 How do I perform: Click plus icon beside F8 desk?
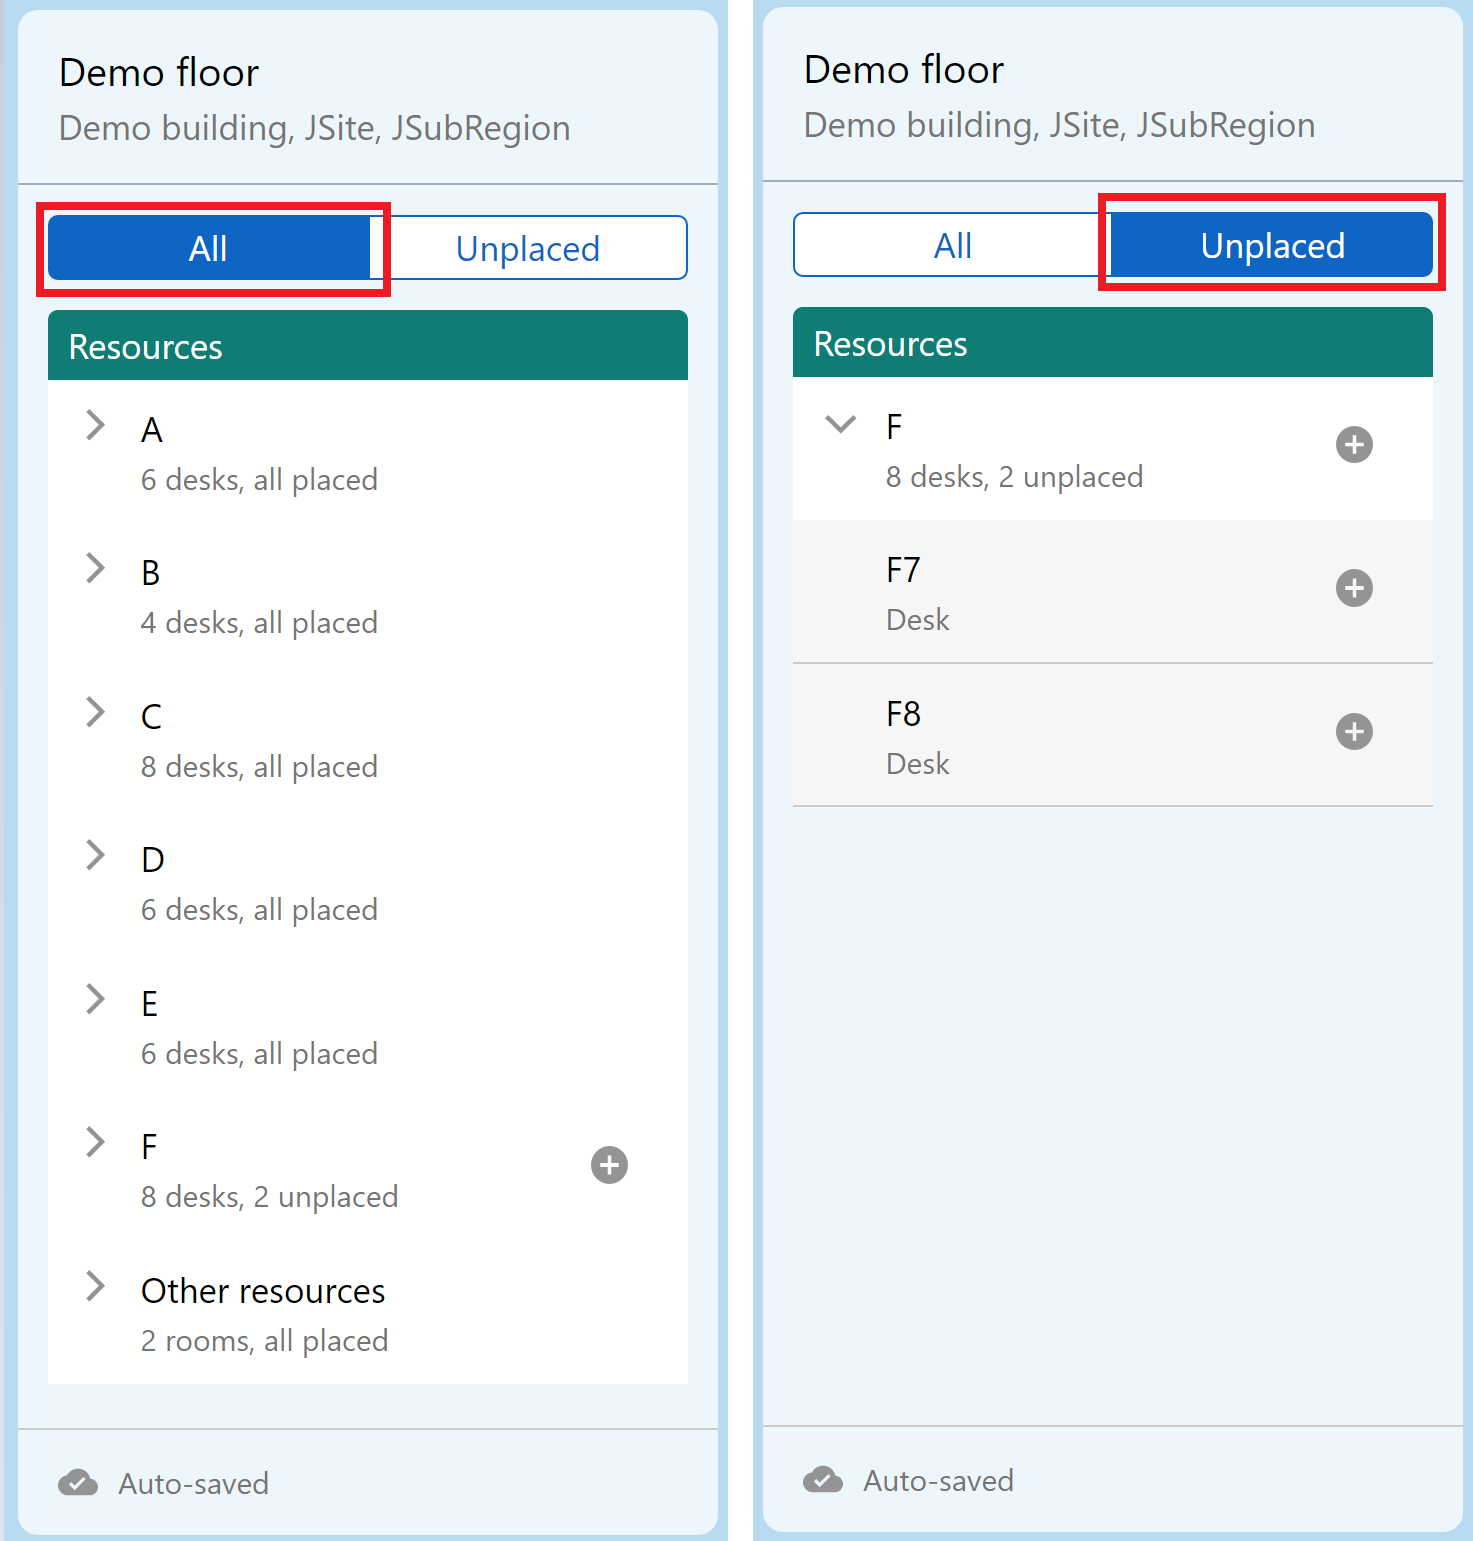[x=1354, y=732]
